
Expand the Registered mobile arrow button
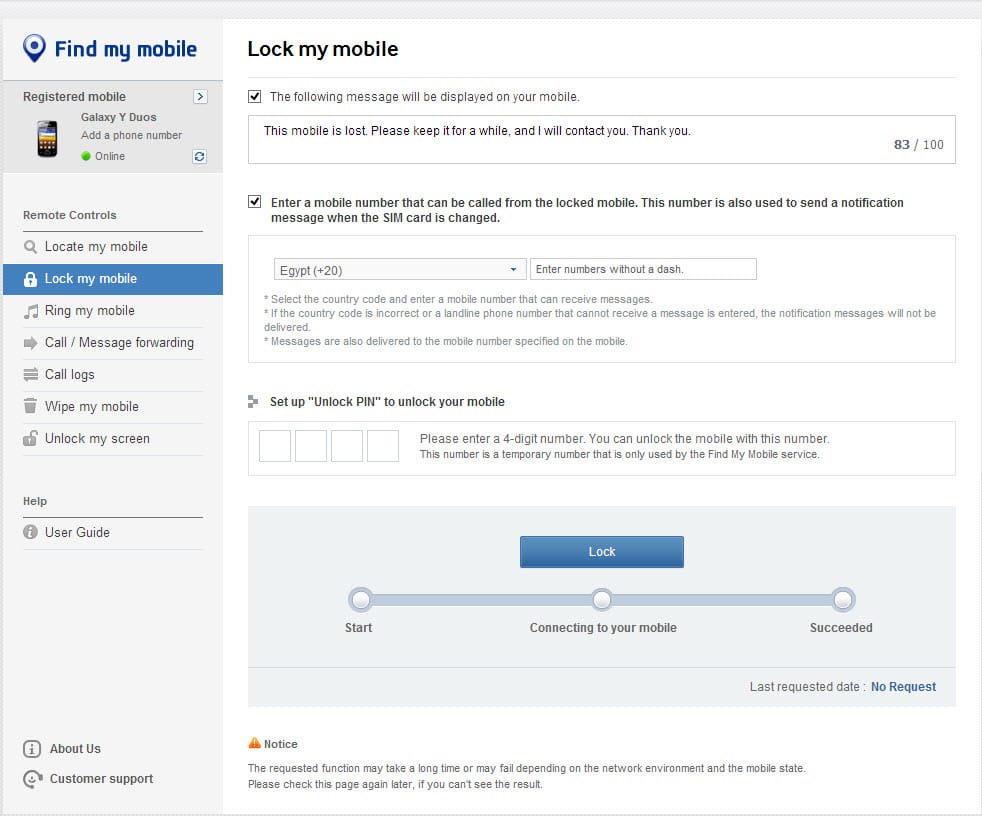tap(200, 97)
